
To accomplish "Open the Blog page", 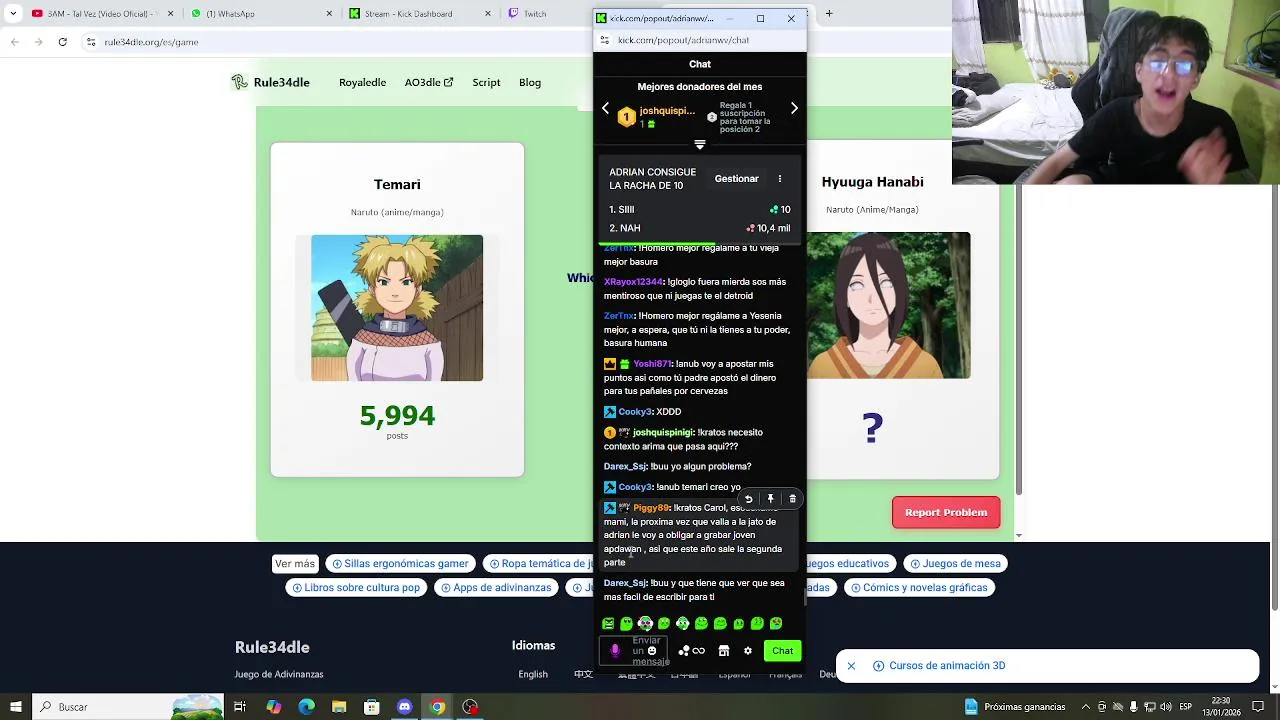I will pyautogui.click(x=530, y=83).
